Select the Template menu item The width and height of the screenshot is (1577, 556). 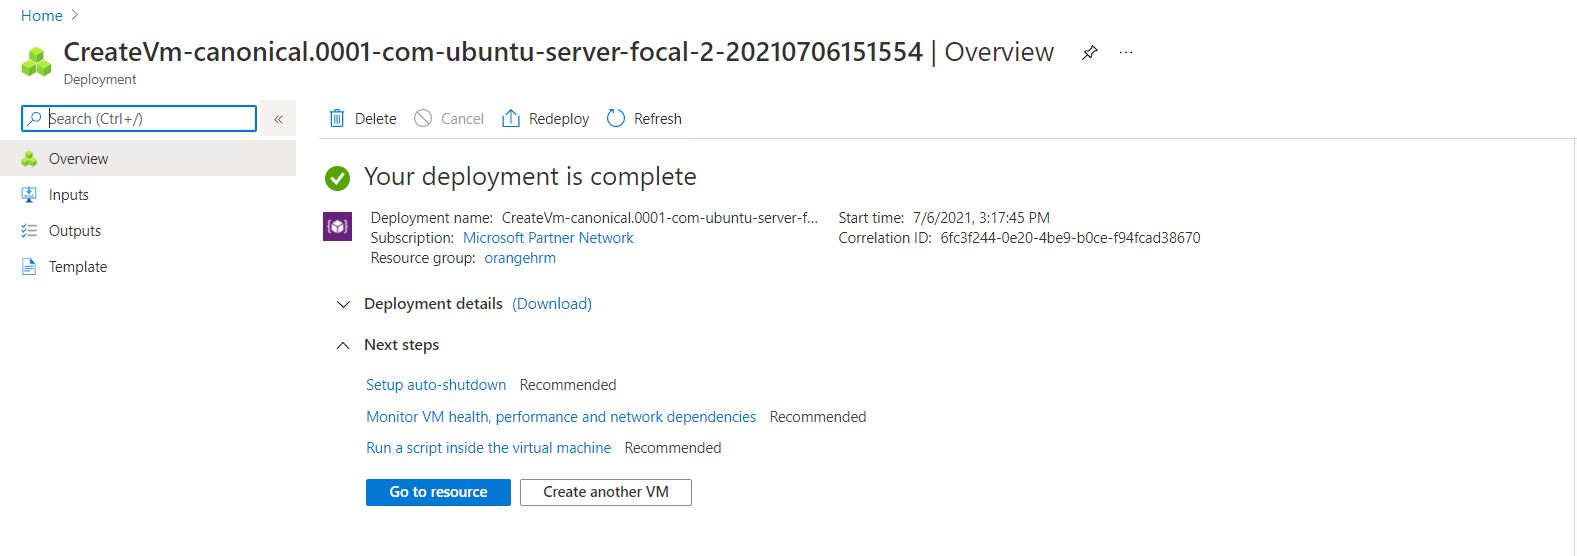pyautogui.click(x=77, y=267)
